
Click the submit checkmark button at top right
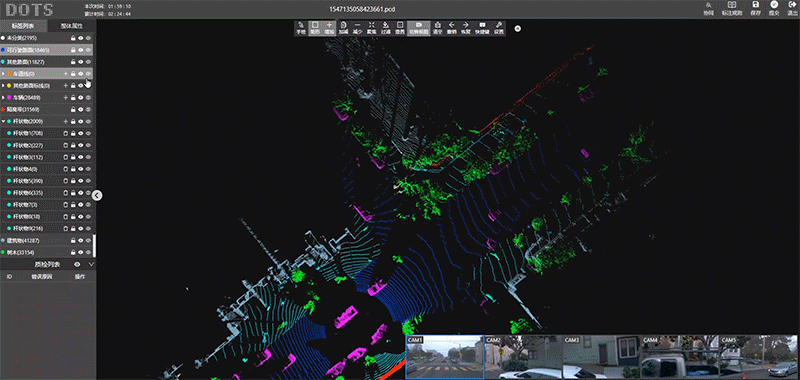[x=774, y=8]
